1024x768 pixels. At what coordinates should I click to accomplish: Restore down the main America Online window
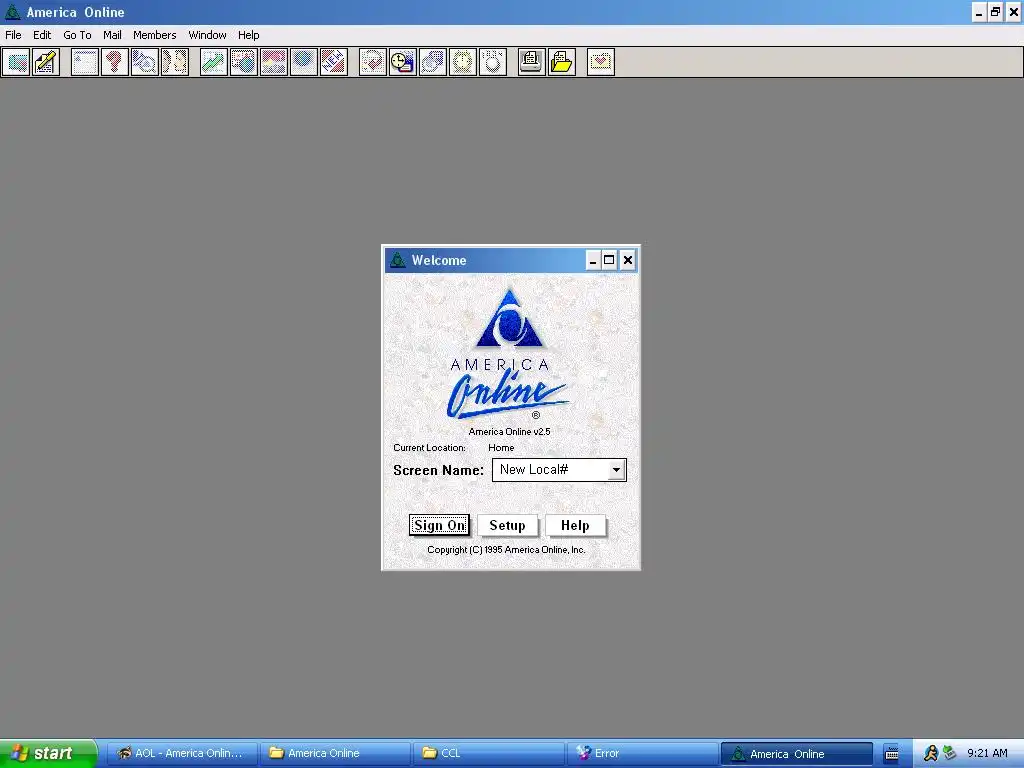click(995, 12)
